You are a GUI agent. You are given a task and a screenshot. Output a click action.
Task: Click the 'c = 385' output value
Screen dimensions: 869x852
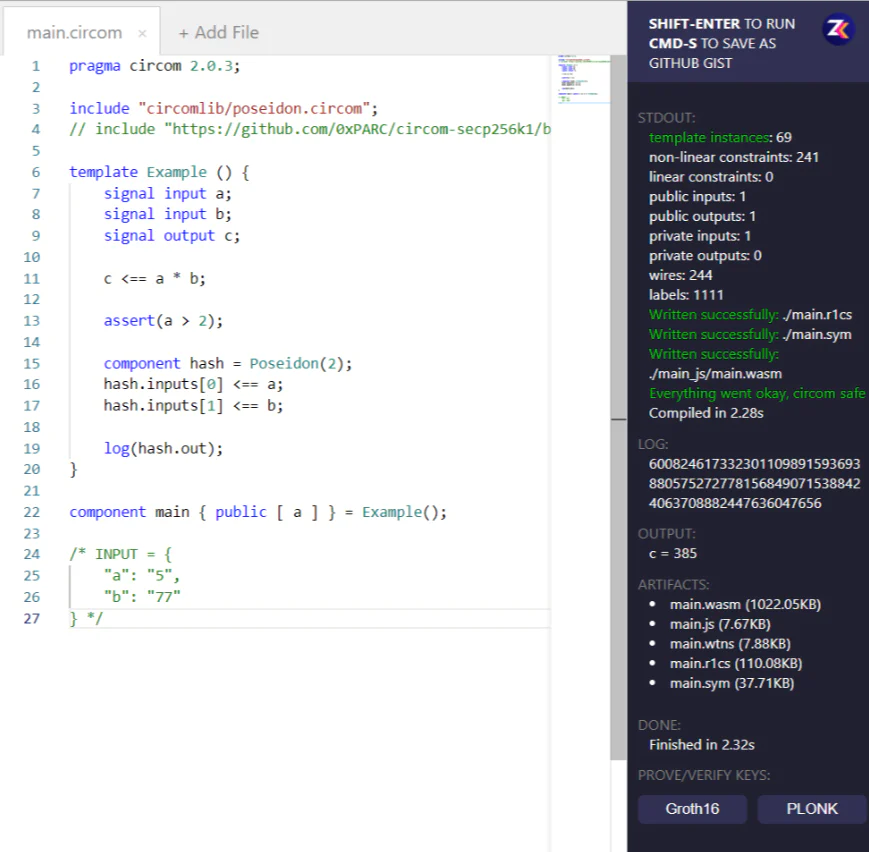tap(673, 553)
